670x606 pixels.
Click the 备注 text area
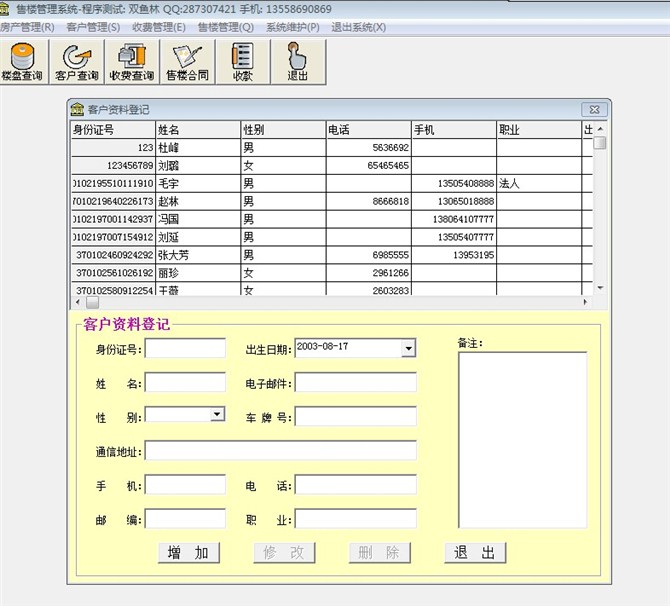pyautogui.click(x=522, y=438)
